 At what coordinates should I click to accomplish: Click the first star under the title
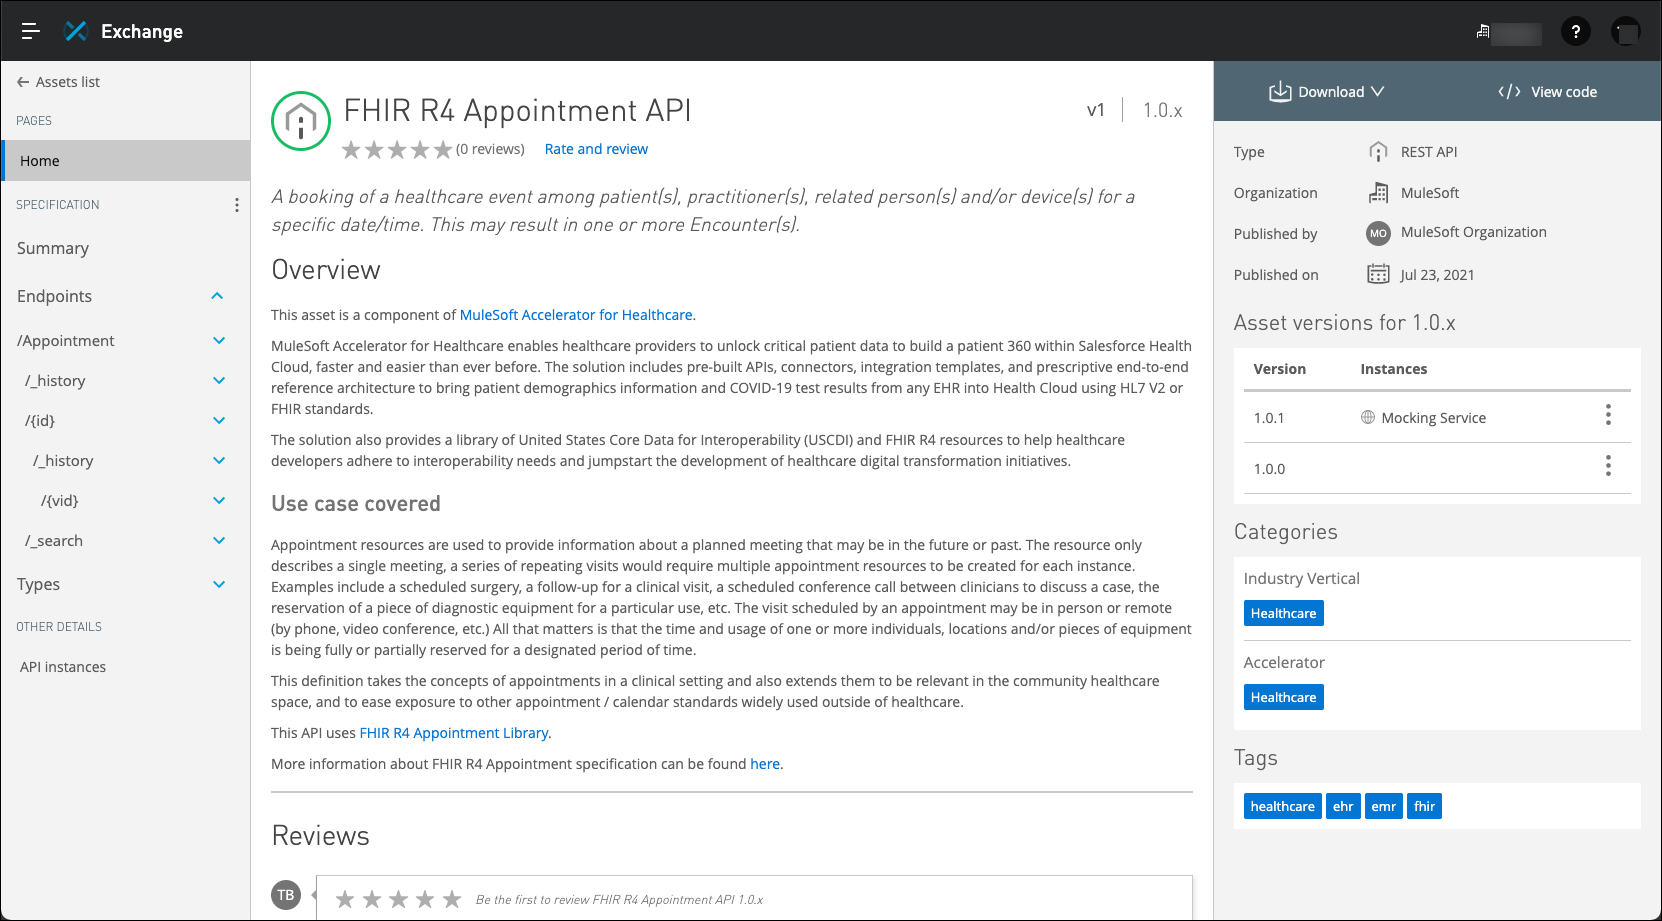pyautogui.click(x=351, y=150)
